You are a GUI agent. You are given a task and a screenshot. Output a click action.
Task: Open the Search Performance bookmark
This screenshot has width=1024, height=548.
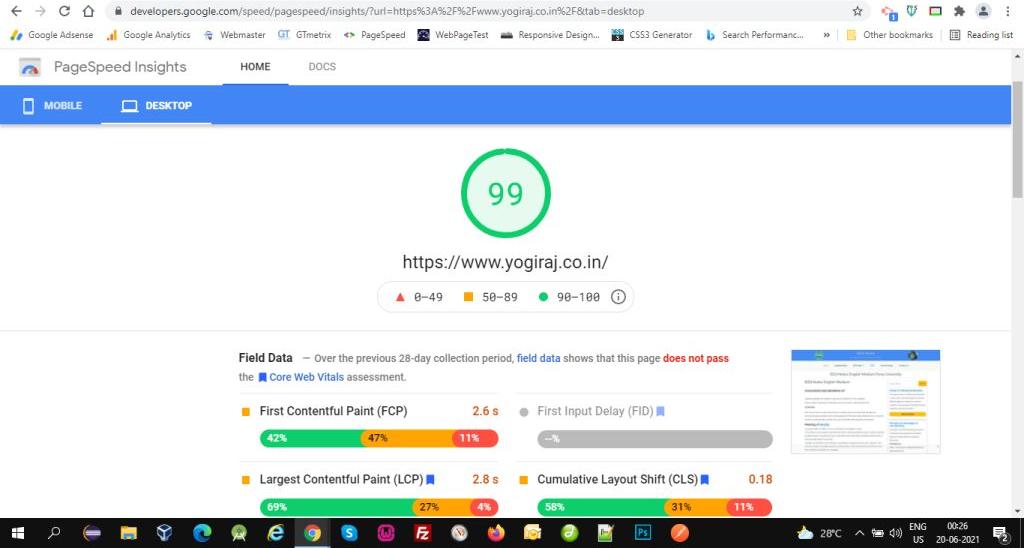(x=755, y=35)
